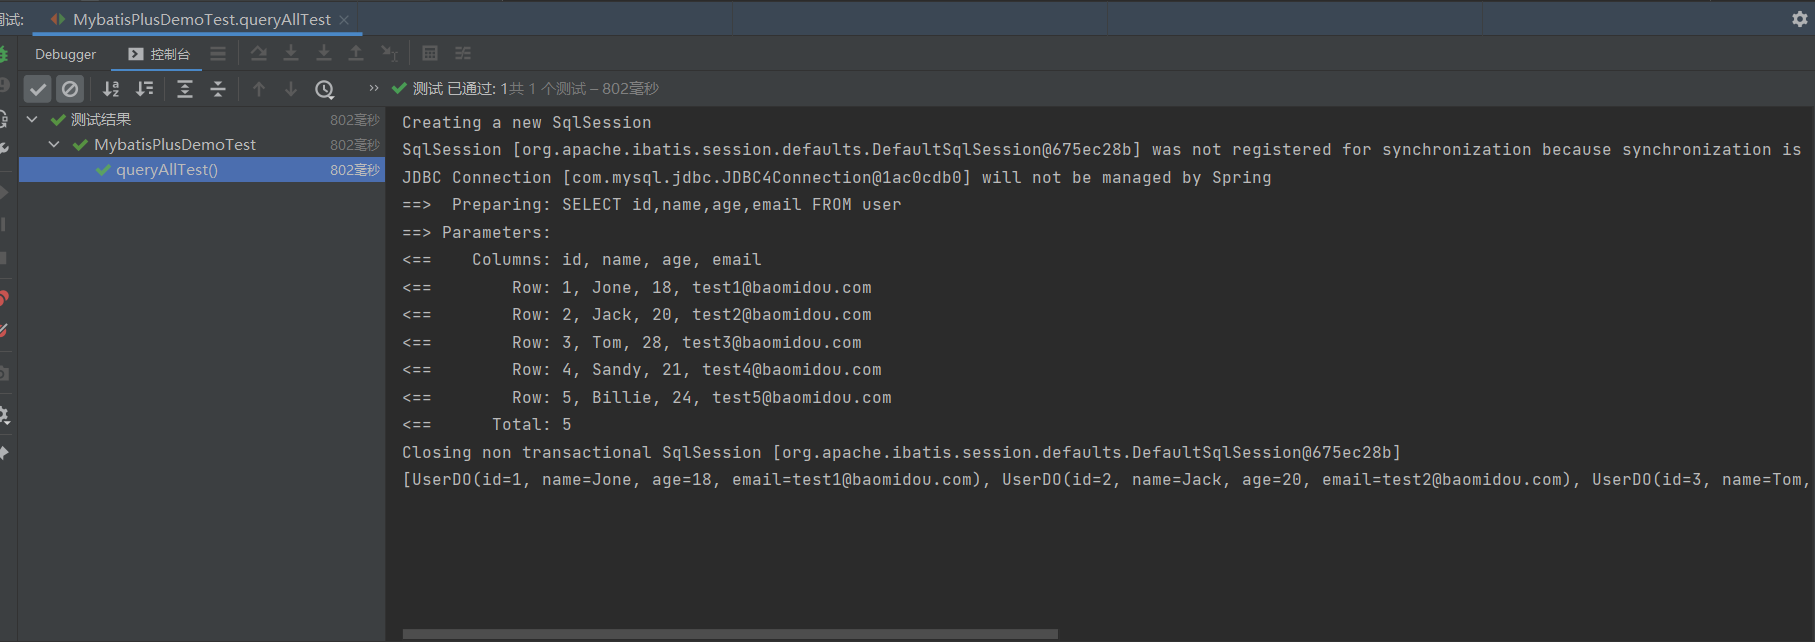Click the run to cursor icon
Screen dimensions: 1815x642
click(x=389, y=54)
